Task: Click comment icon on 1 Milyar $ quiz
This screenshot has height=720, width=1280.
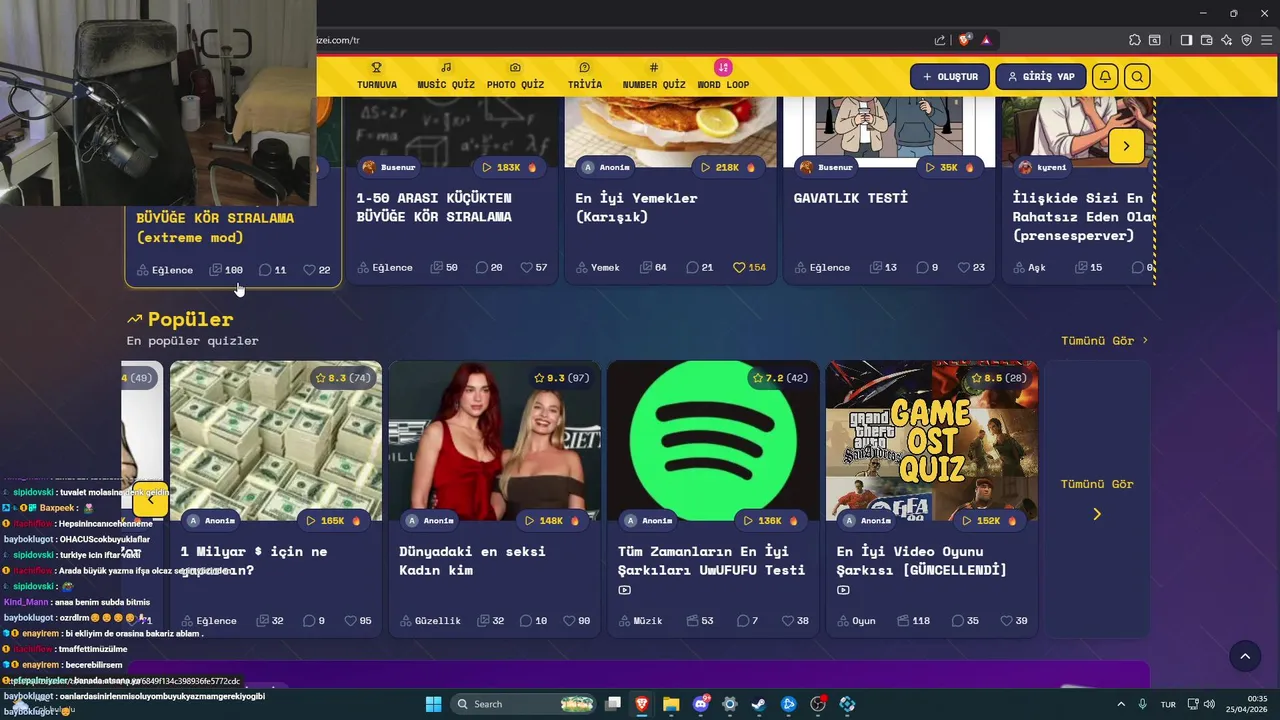Action: point(308,621)
